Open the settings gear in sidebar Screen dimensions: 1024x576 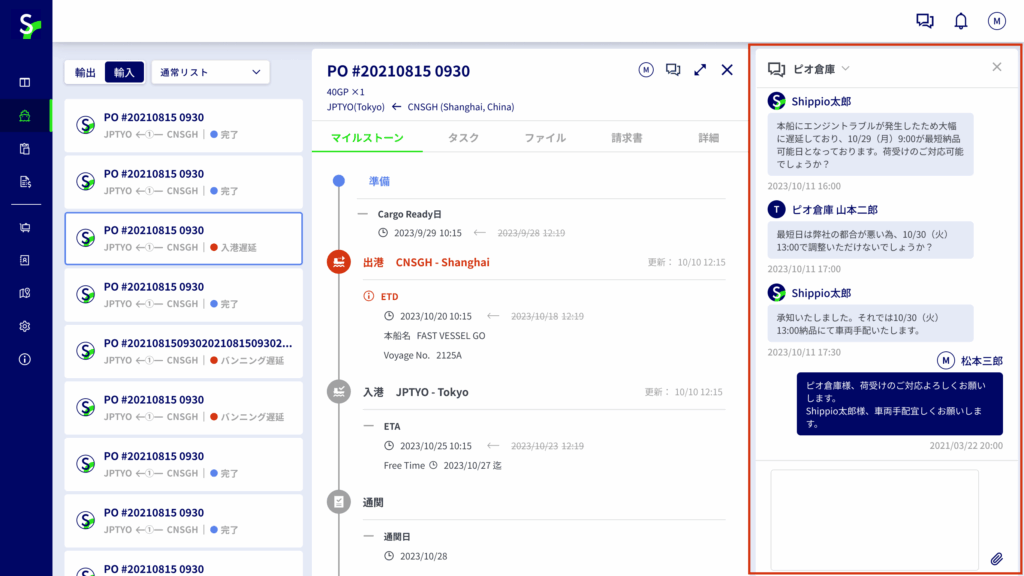click(25, 326)
